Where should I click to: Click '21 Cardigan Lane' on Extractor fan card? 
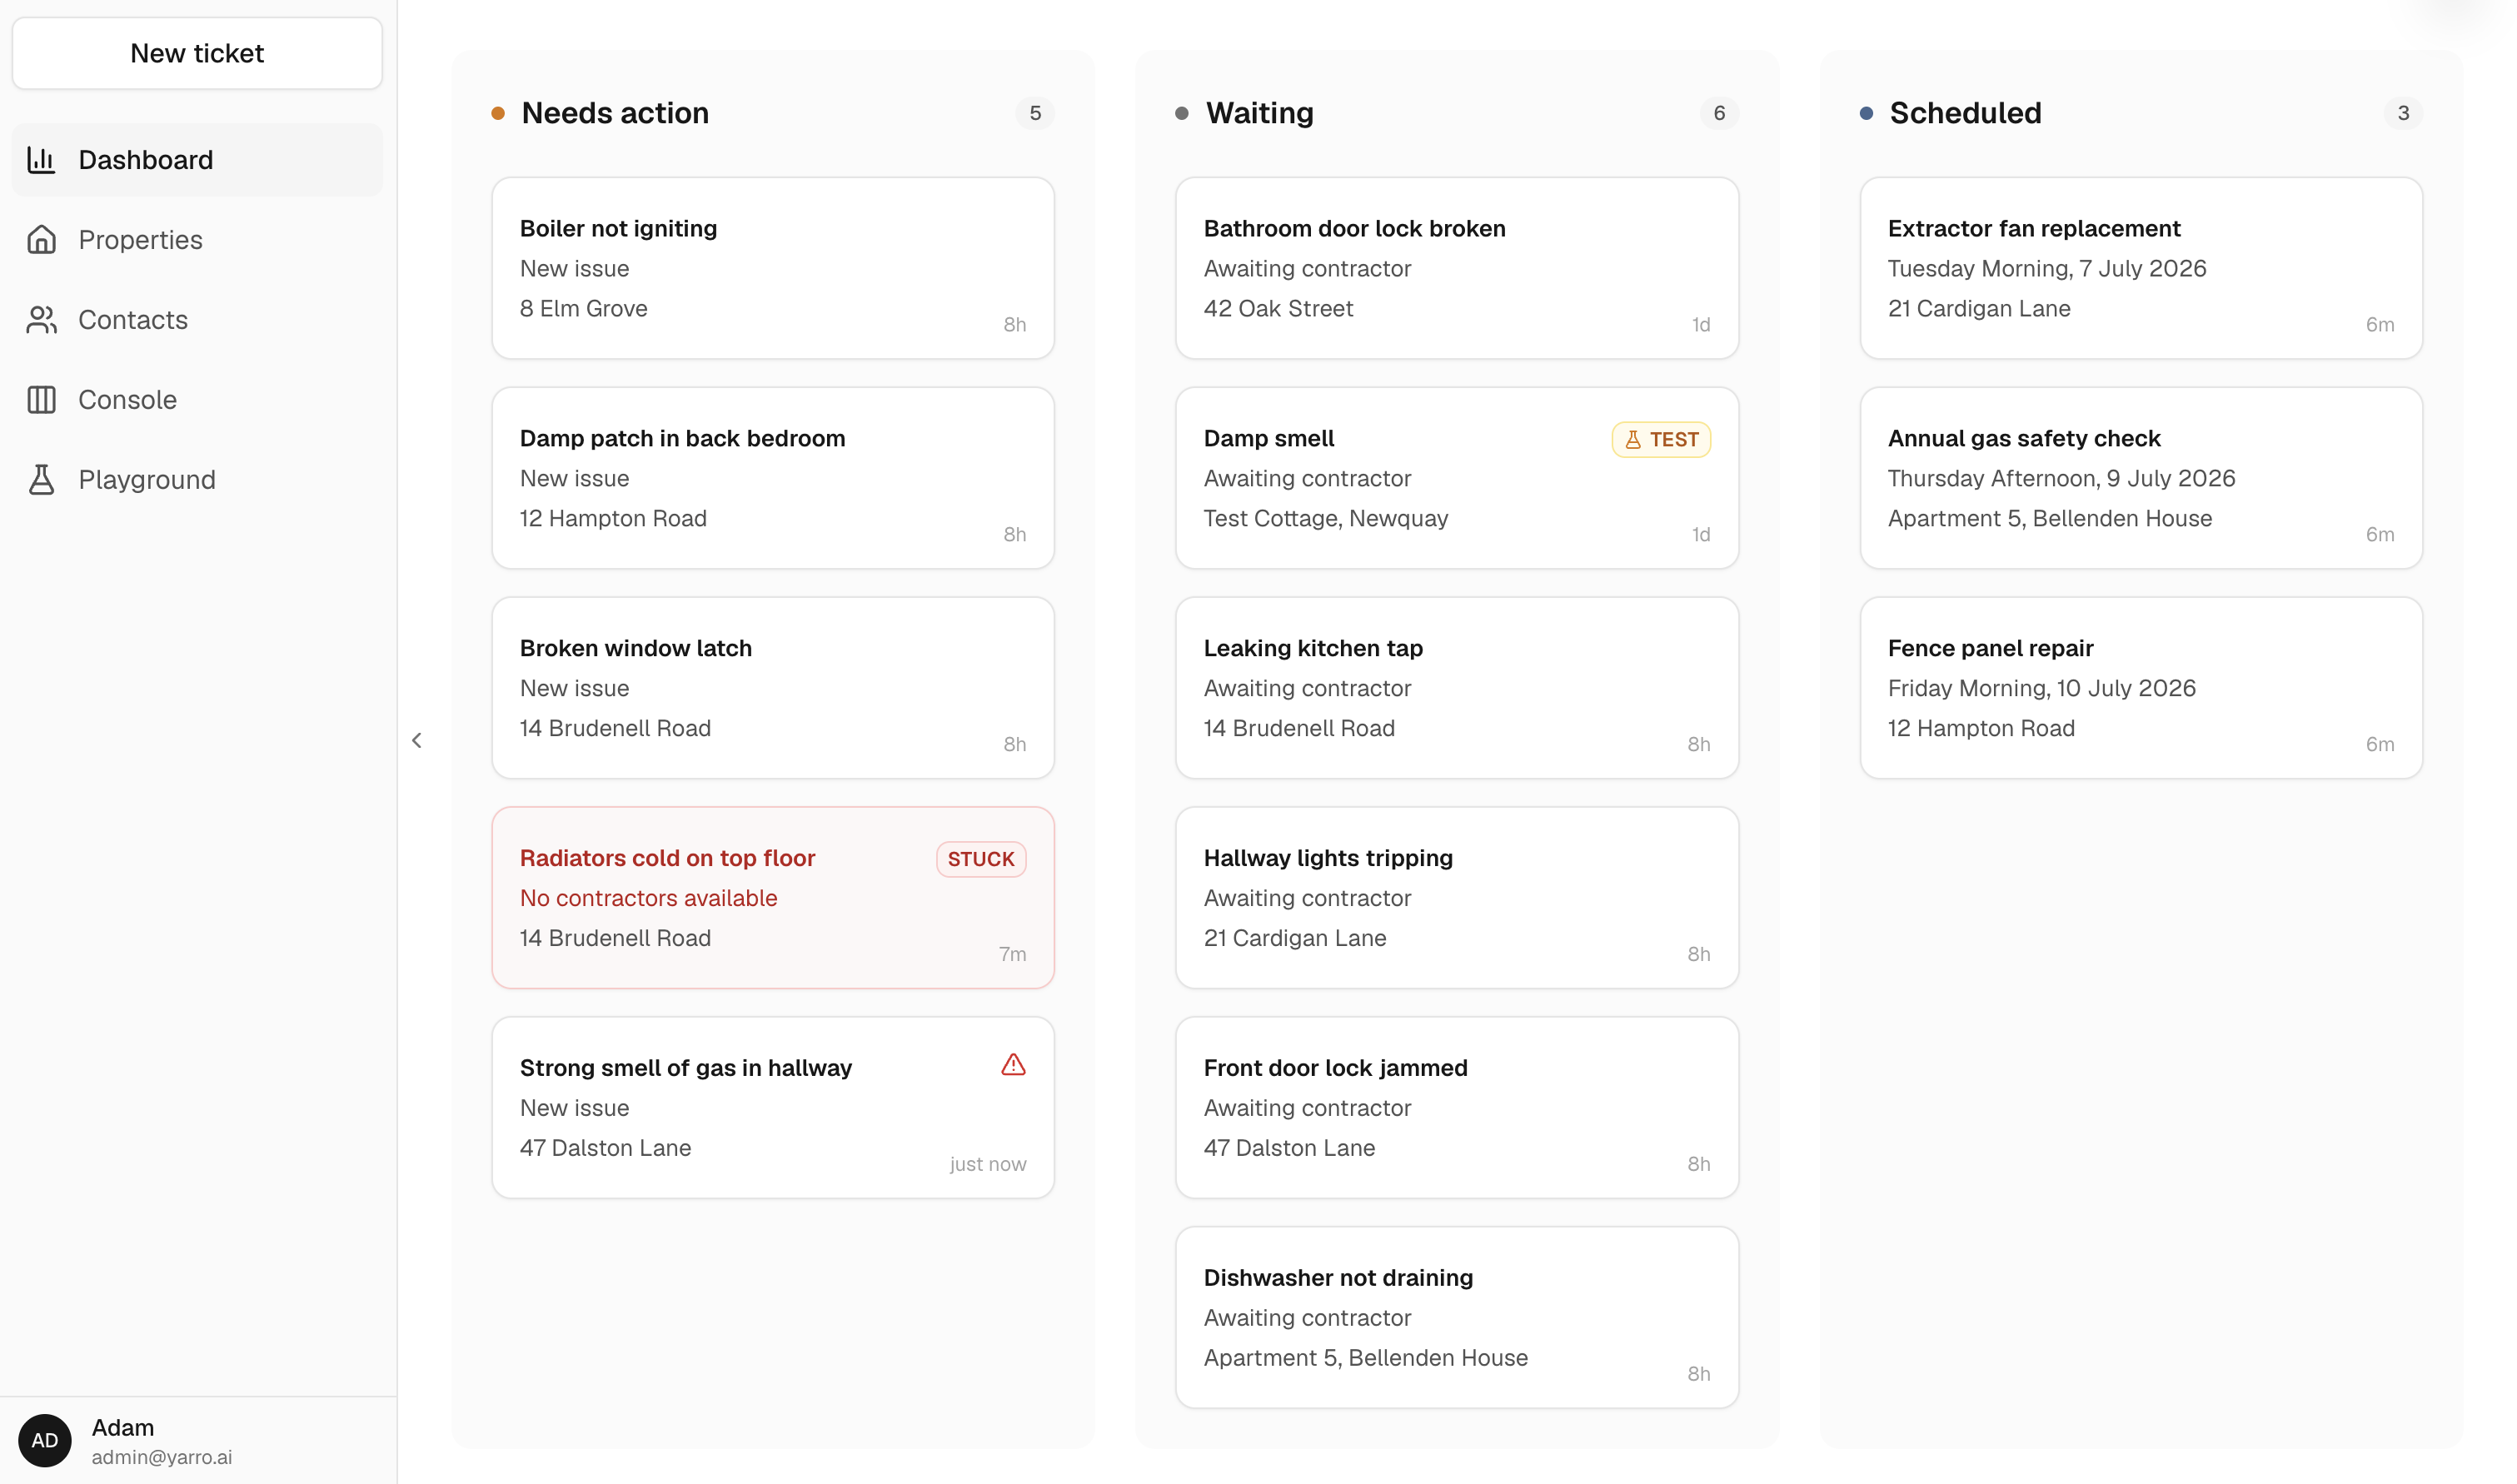tap(1978, 309)
